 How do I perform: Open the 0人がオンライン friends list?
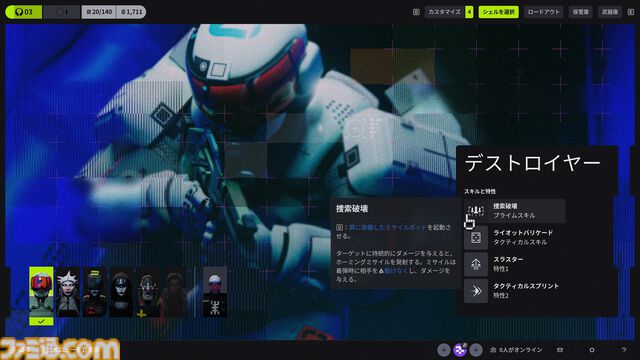516,350
